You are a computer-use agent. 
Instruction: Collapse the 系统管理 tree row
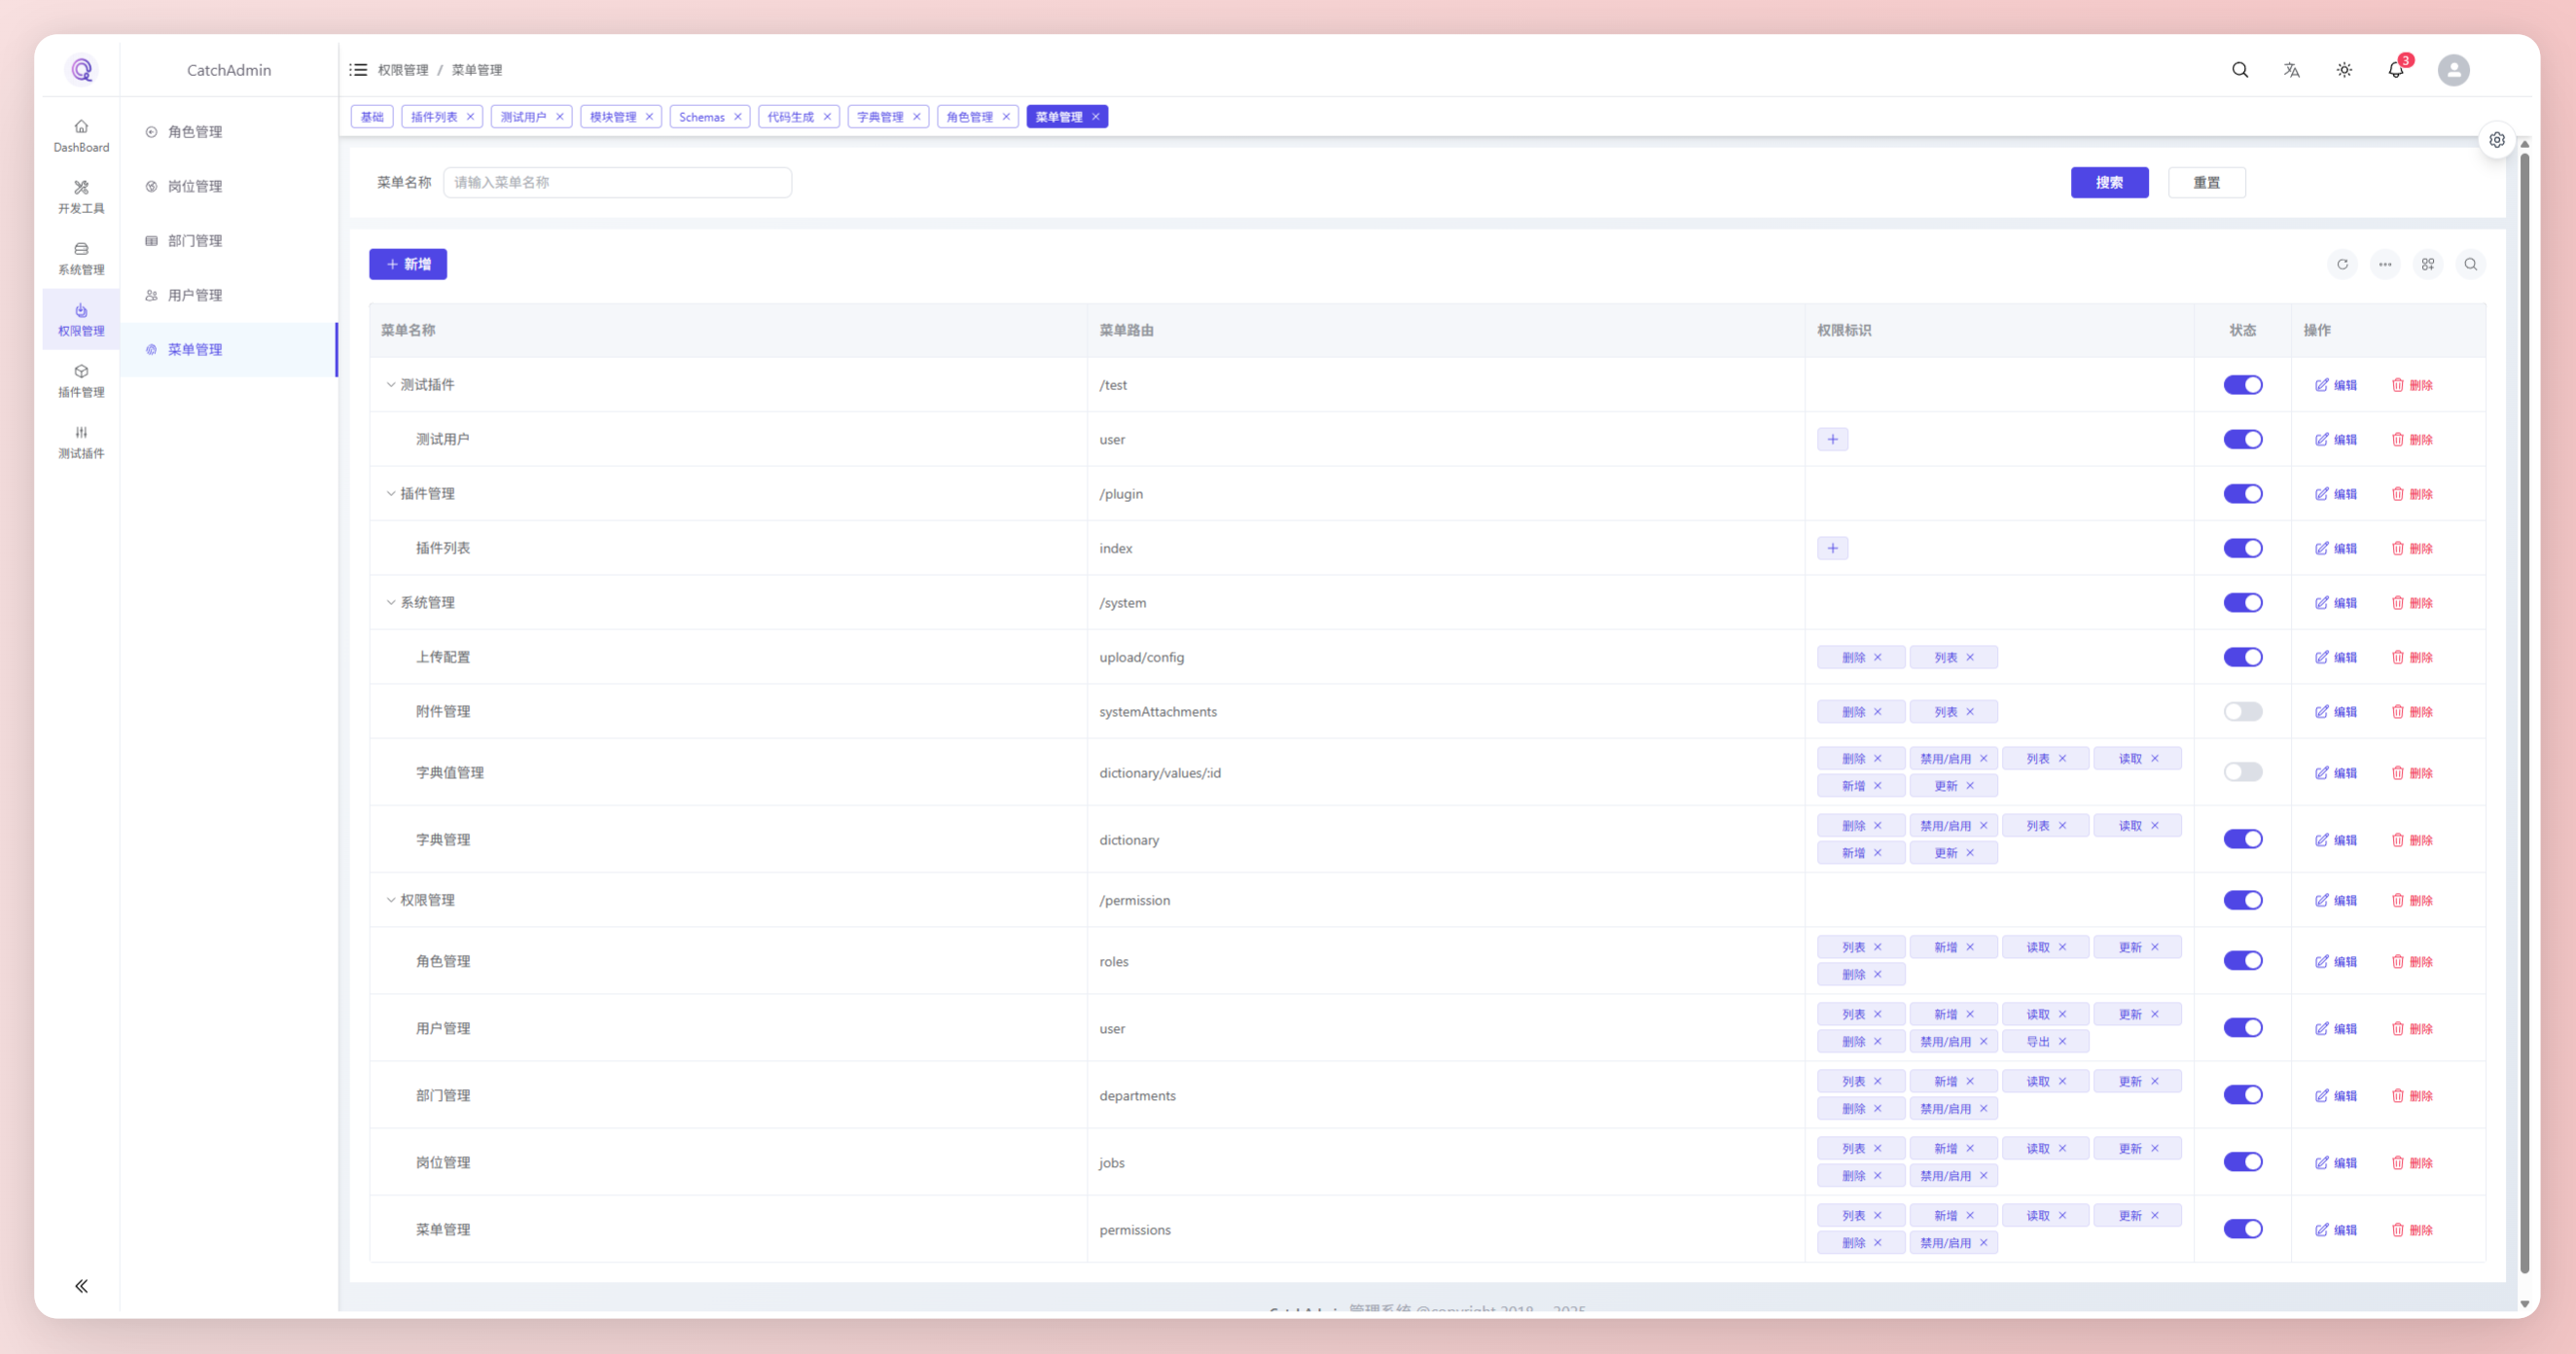point(391,603)
